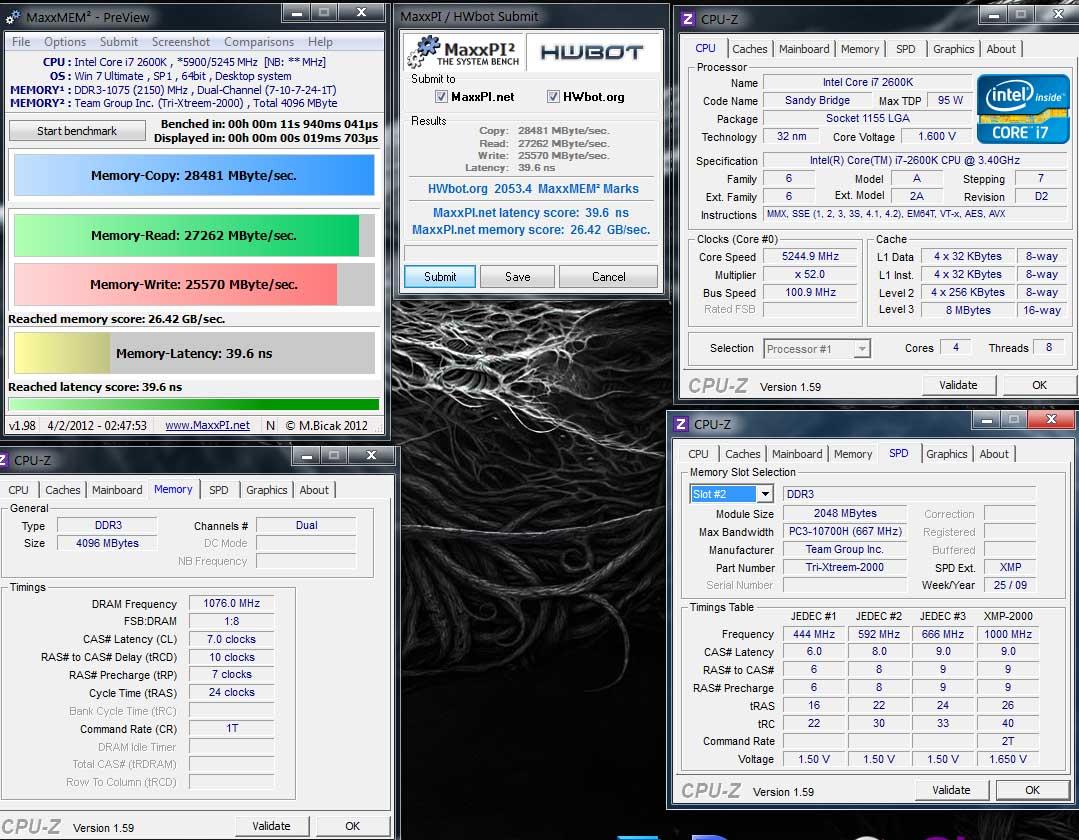Click the empty field above the Submit button
Image resolution: width=1079 pixels, height=840 pixels.
(x=531, y=253)
